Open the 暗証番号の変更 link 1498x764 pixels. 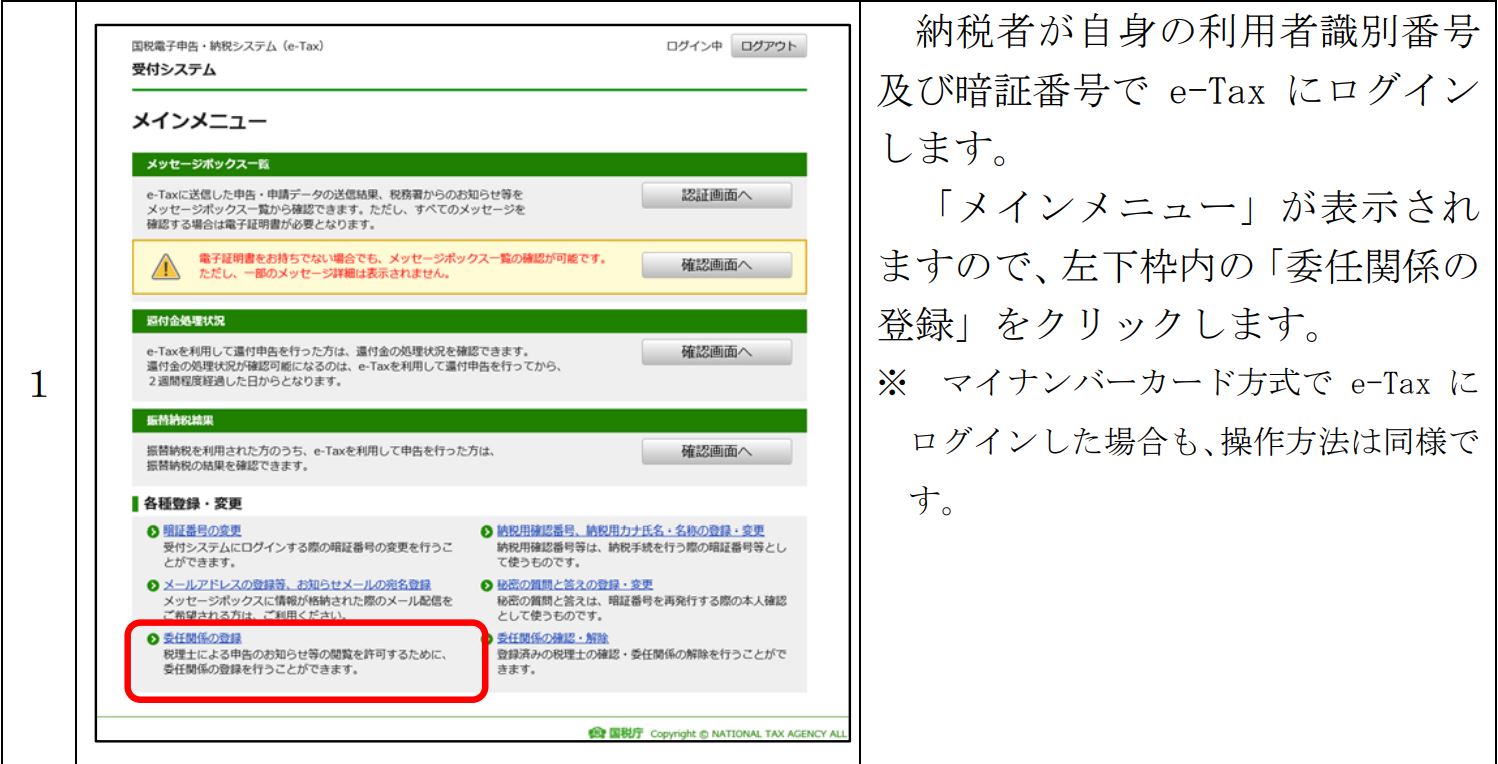[202, 530]
